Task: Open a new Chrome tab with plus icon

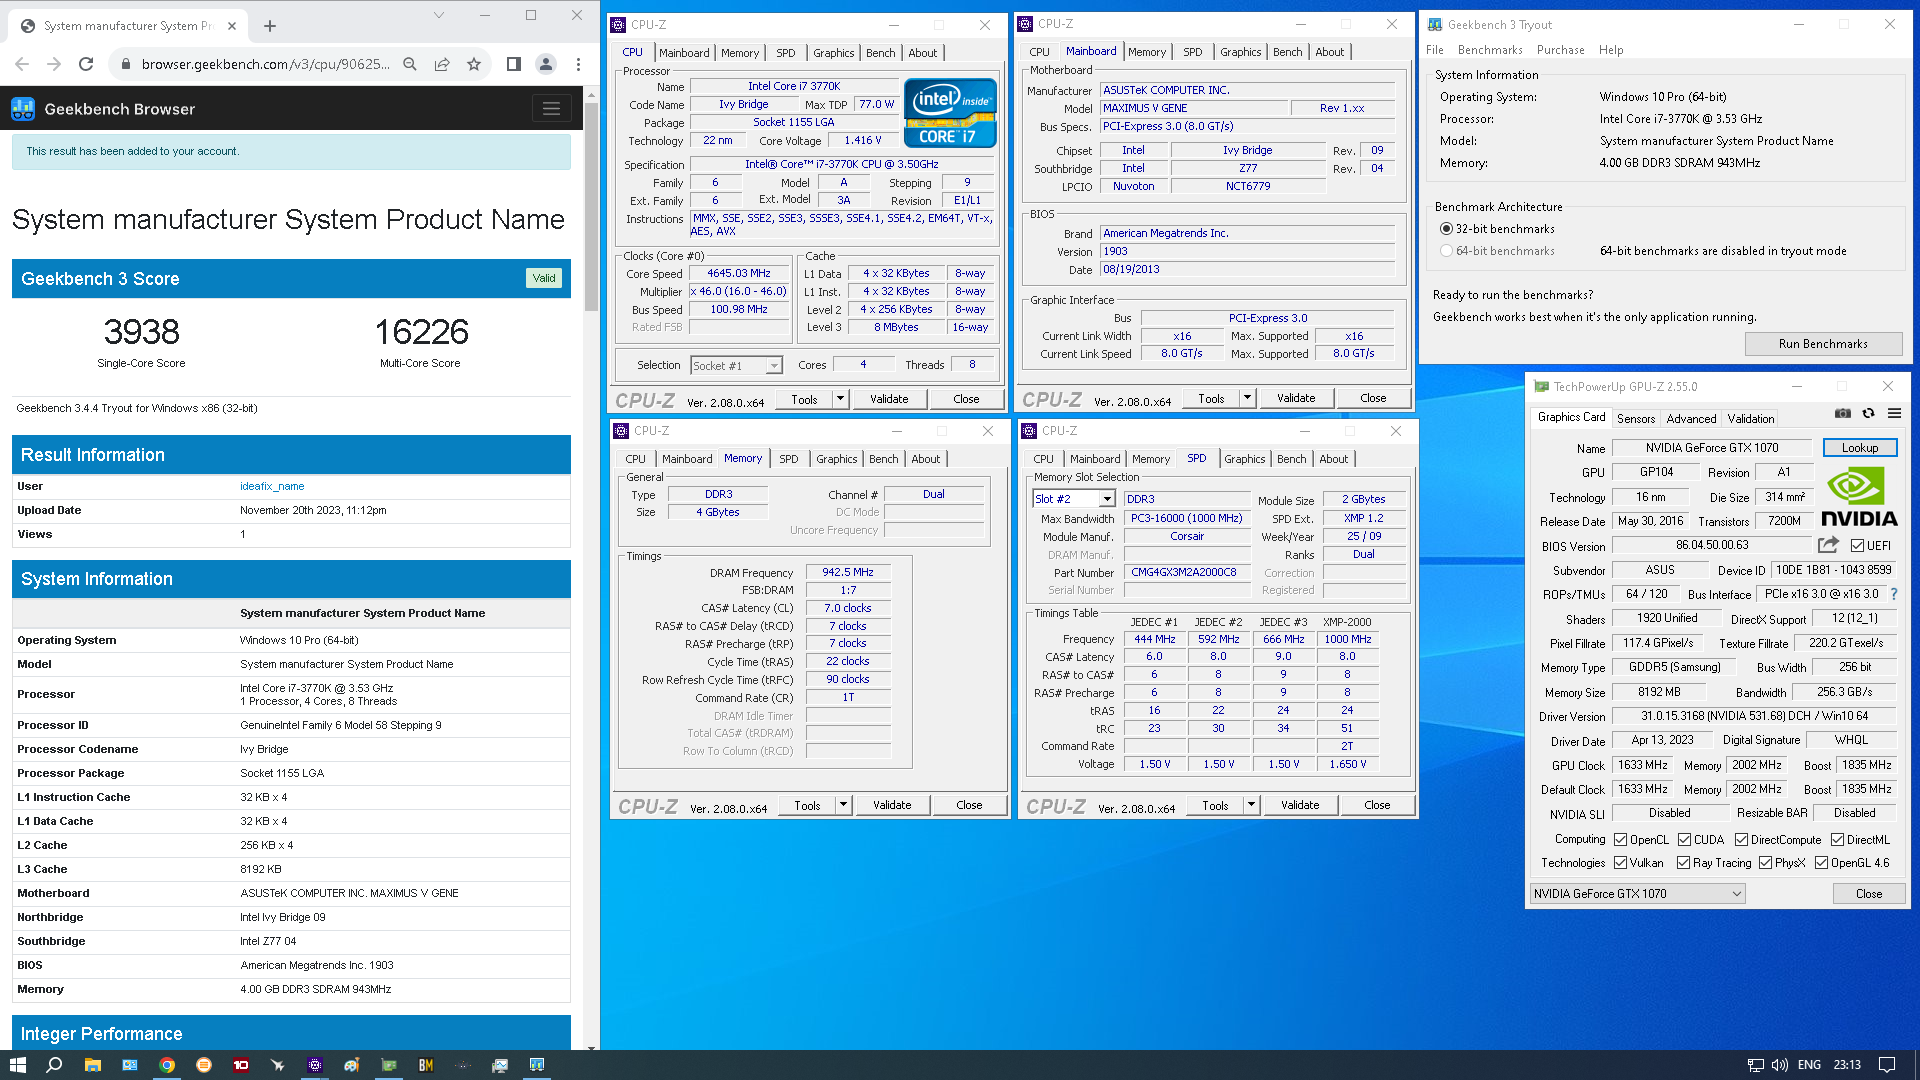Action: tap(270, 26)
